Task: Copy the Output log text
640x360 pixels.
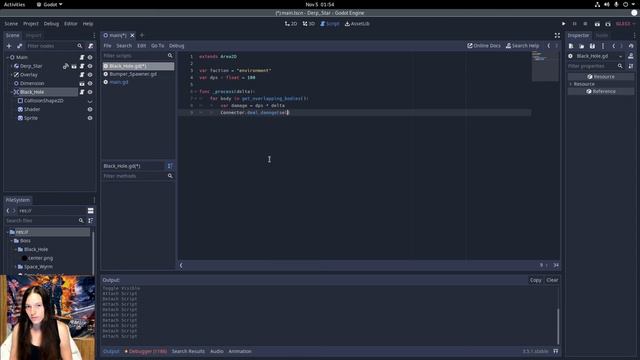Action: tap(536, 280)
